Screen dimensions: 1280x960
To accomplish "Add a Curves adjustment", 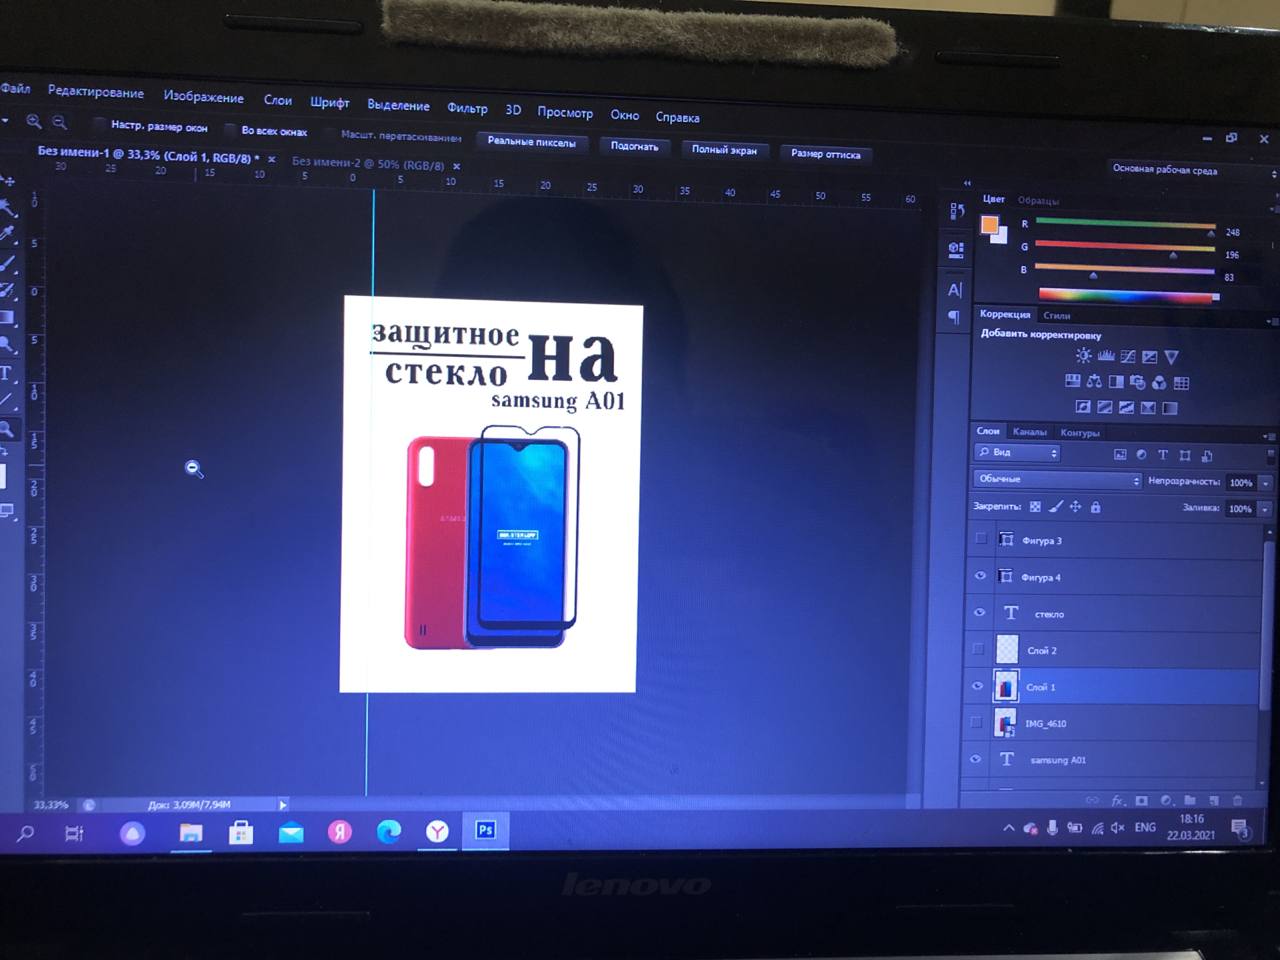I will (x=1128, y=357).
